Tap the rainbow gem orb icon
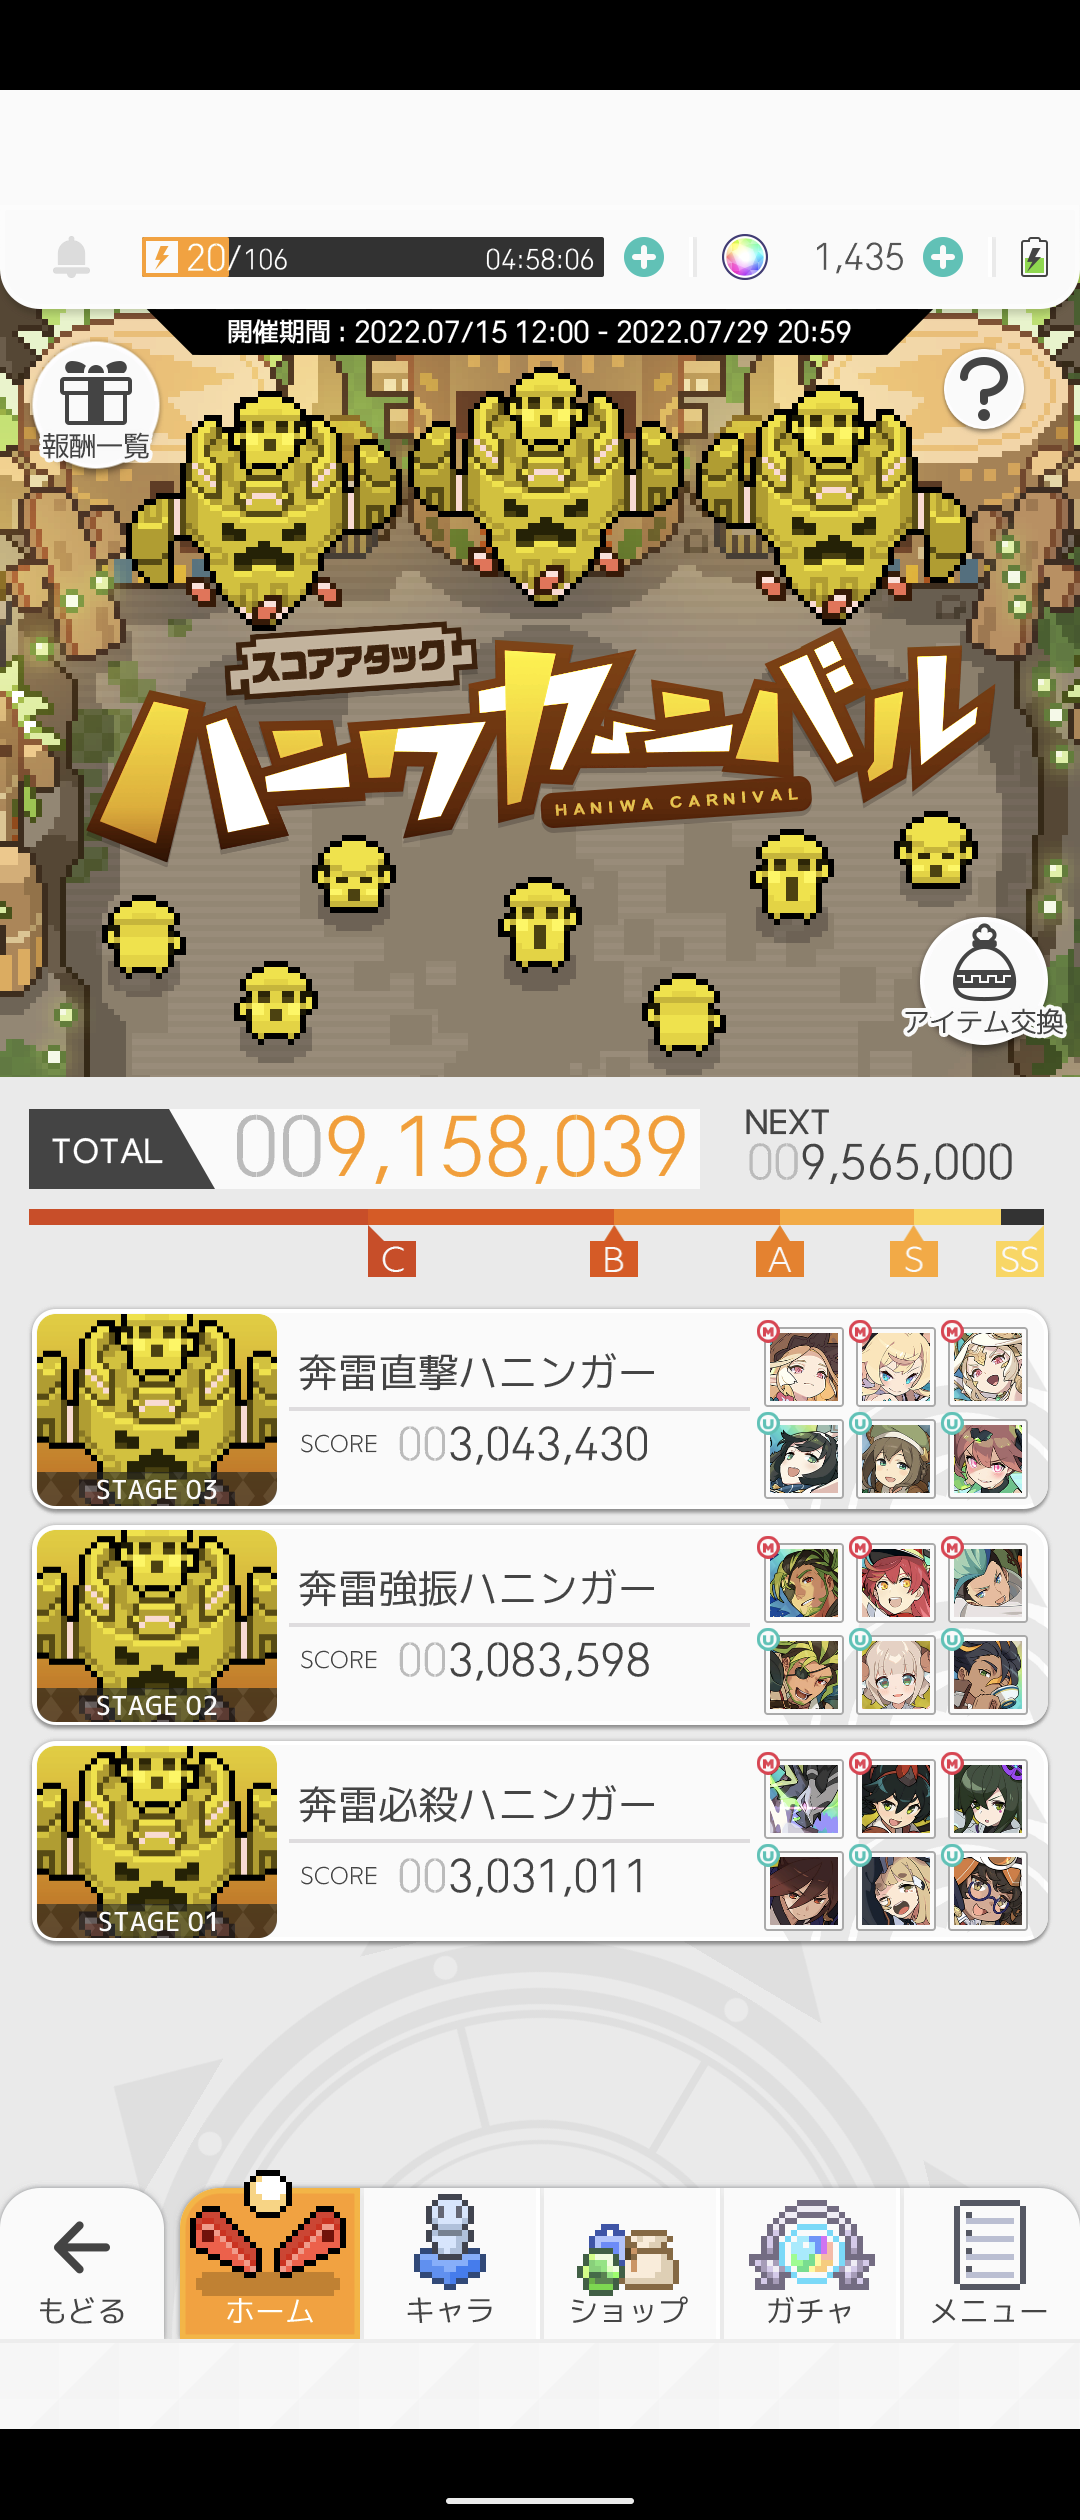Image resolution: width=1080 pixels, height=2520 pixels. pos(745,257)
